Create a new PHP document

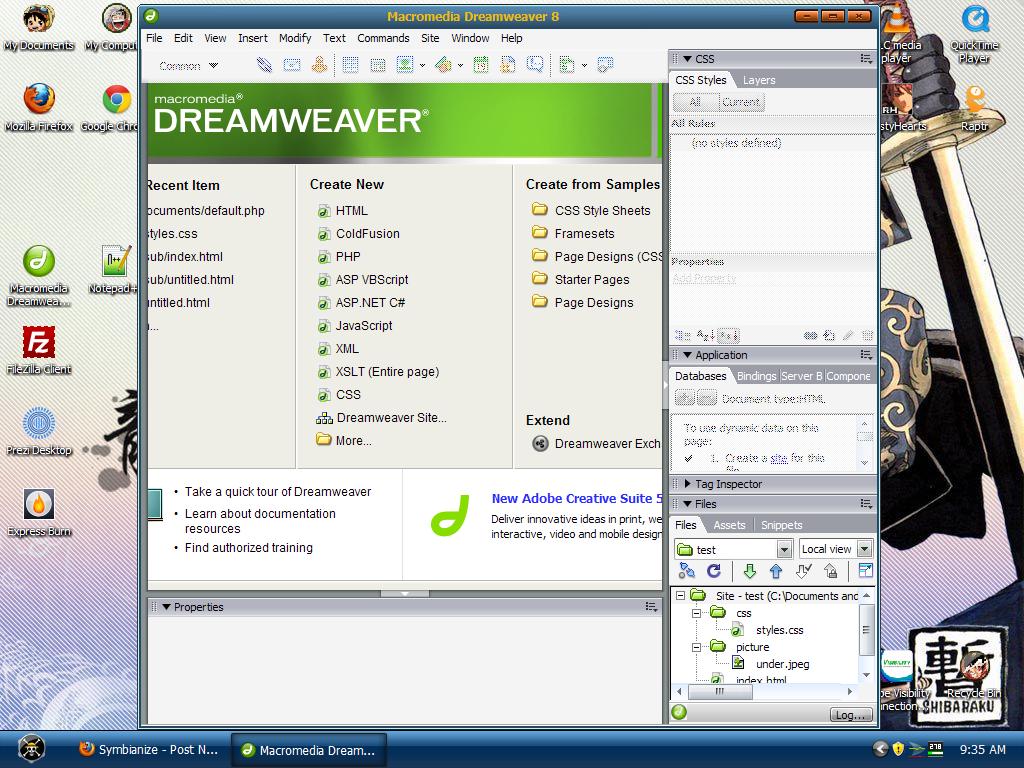click(347, 257)
